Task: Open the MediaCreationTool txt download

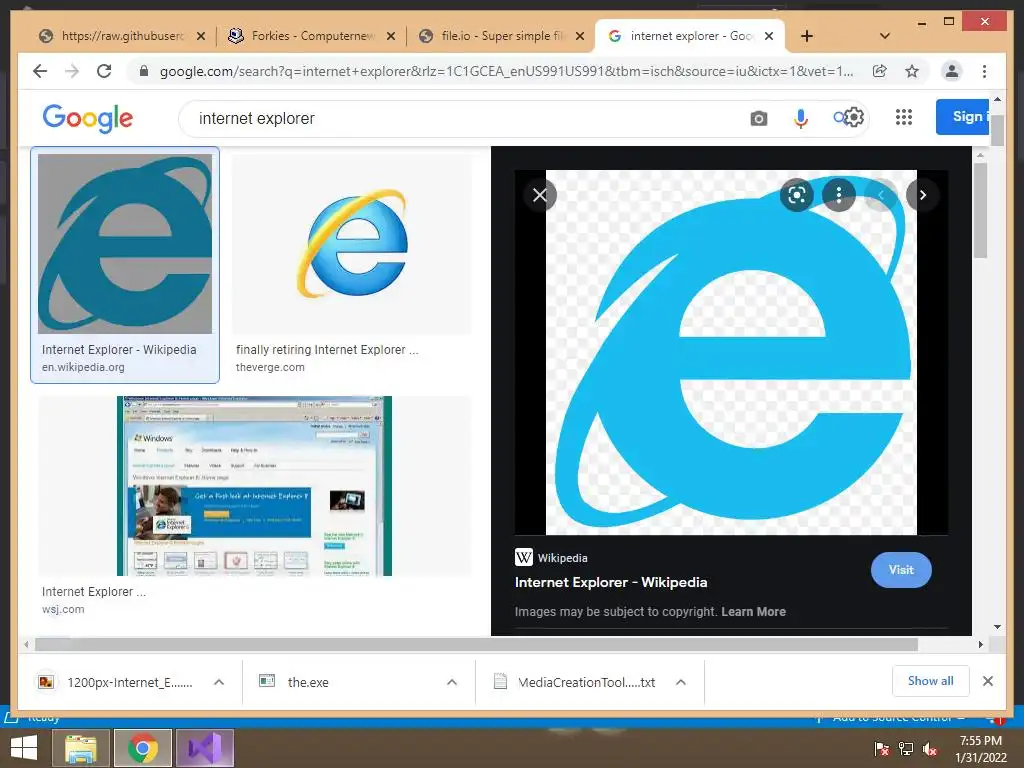Action: click(586, 682)
